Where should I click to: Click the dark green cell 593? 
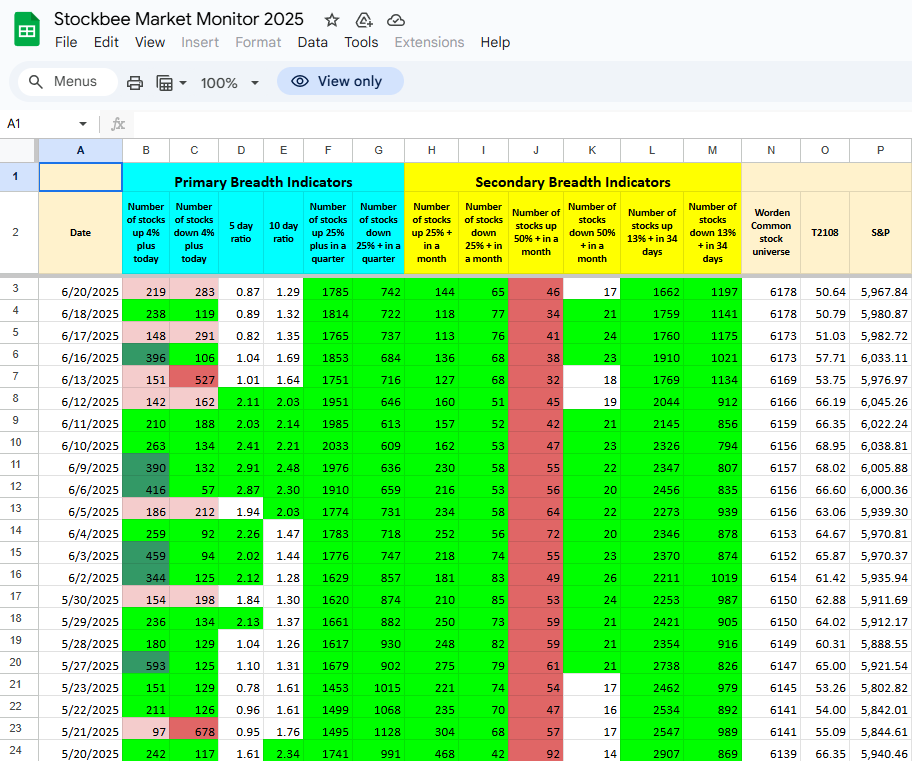click(x=146, y=663)
